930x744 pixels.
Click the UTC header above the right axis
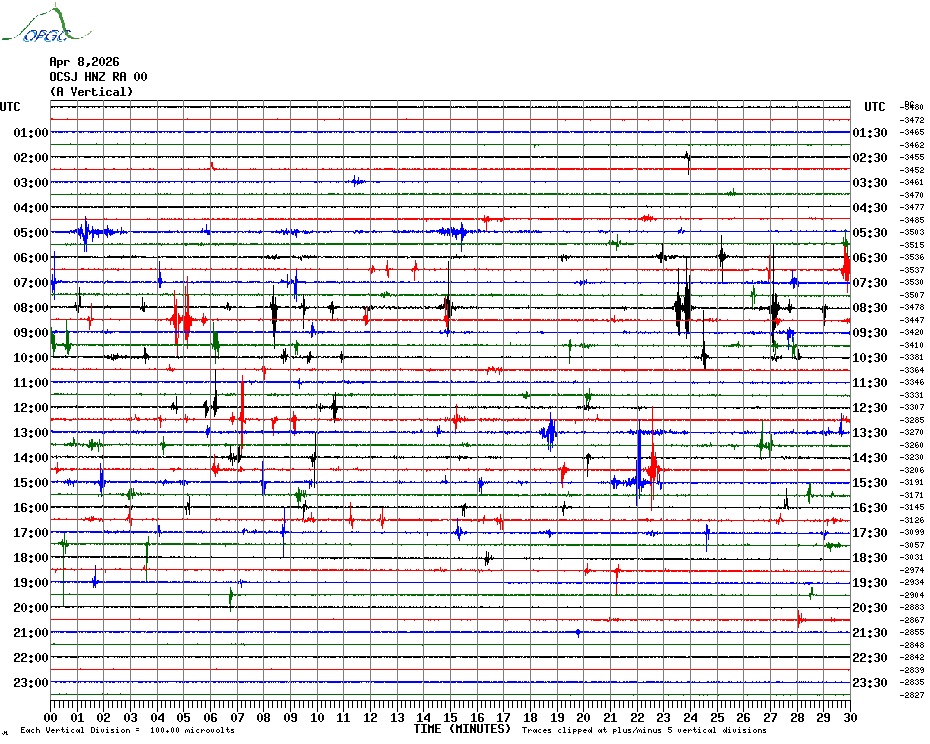point(875,107)
